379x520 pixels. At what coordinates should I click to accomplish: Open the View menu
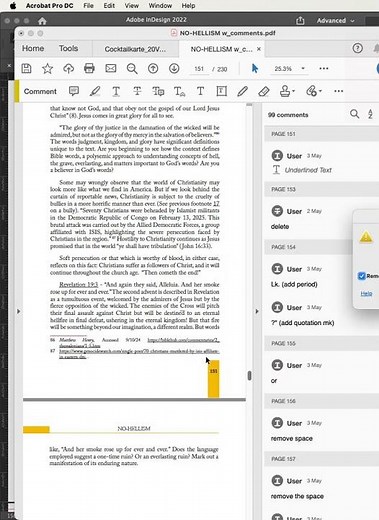pyautogui.click(x=132, y=6)
